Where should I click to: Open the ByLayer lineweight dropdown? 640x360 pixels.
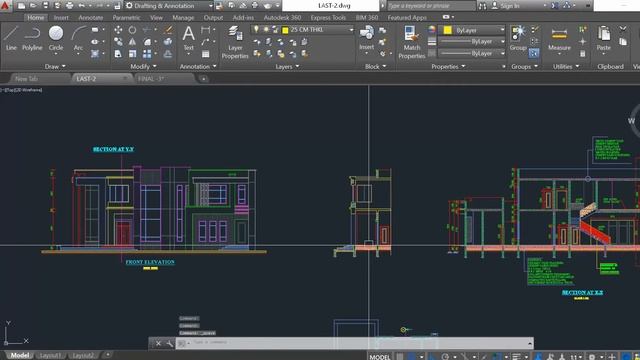tap(473, 42)
